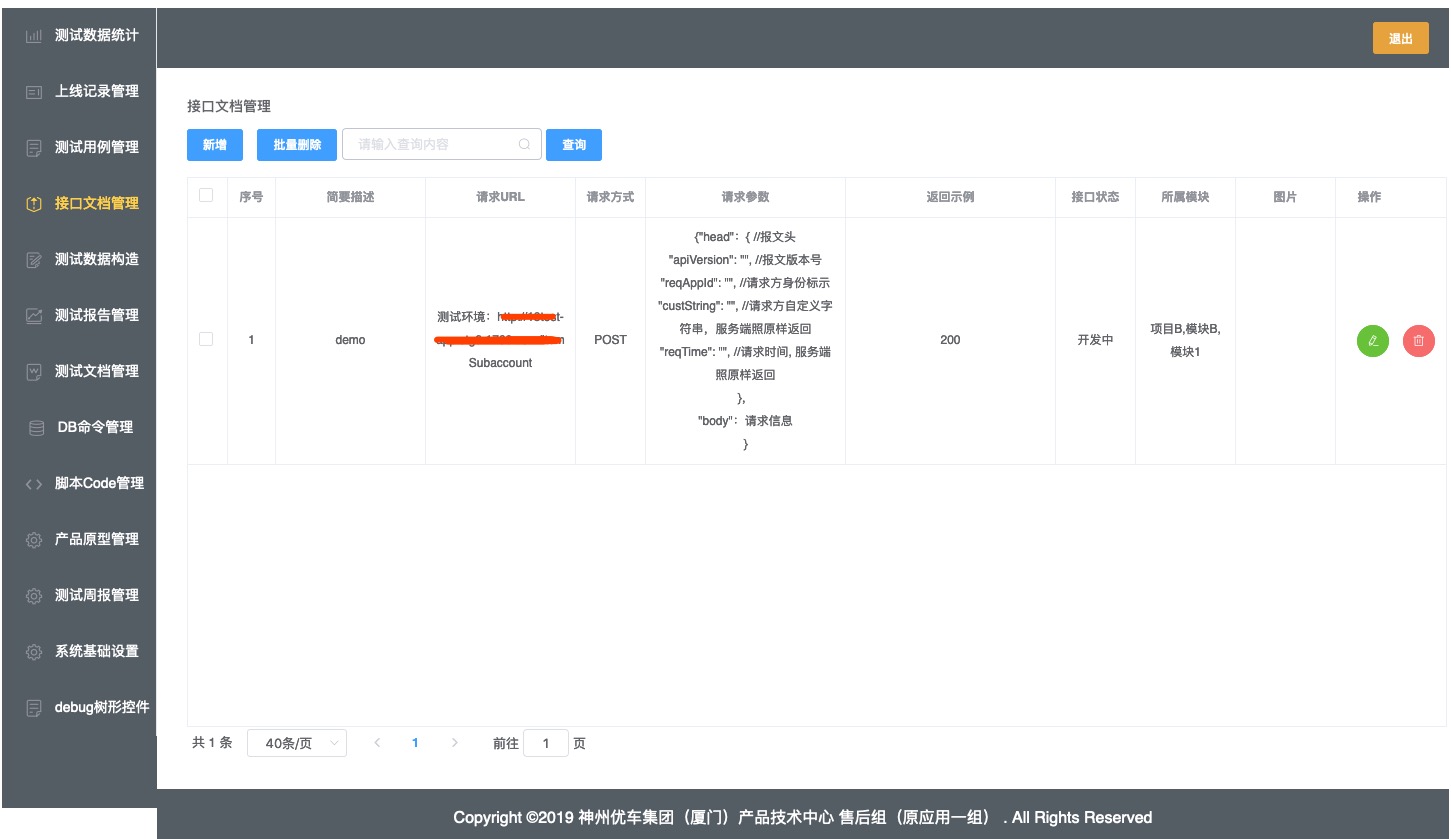Click red delete button for demo row

[x=1419, y=341]
